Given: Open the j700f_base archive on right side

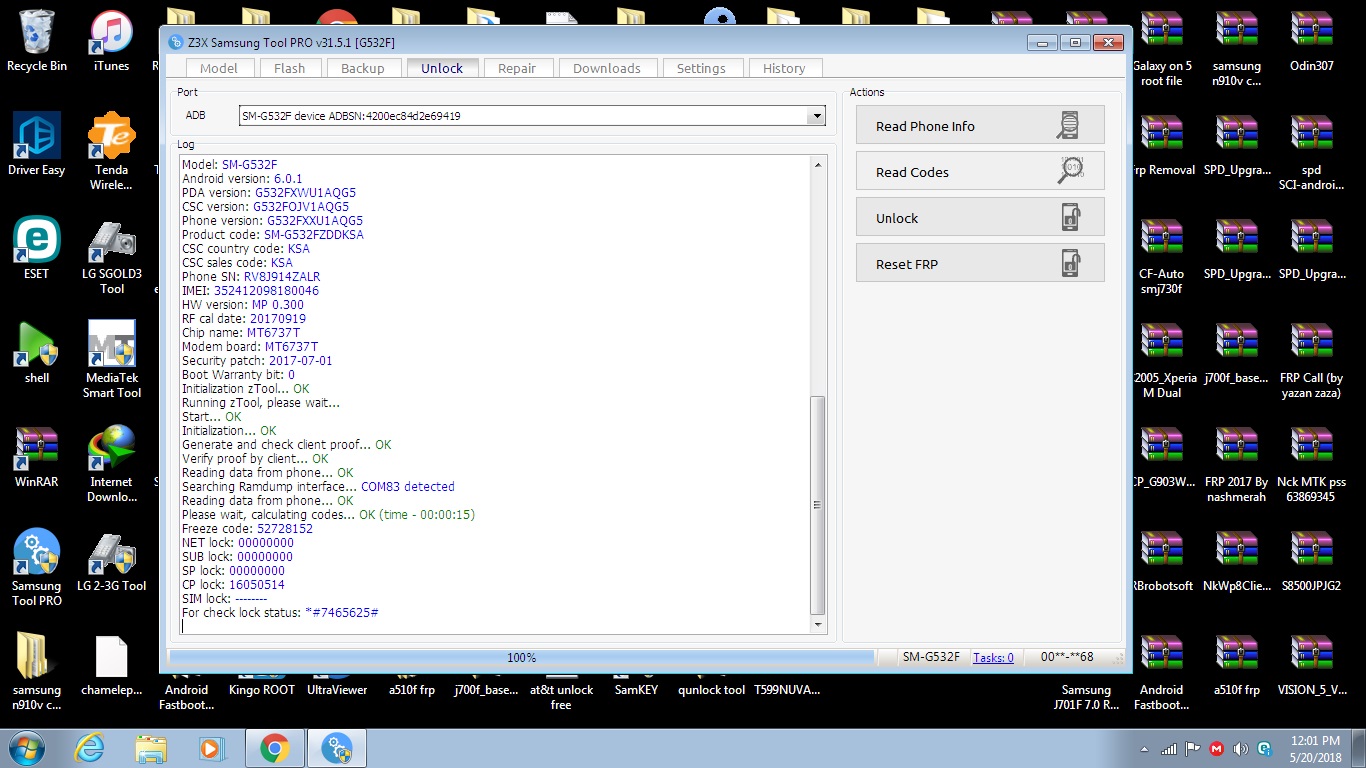Looking at the screenshot, I should pos(1236,352).
